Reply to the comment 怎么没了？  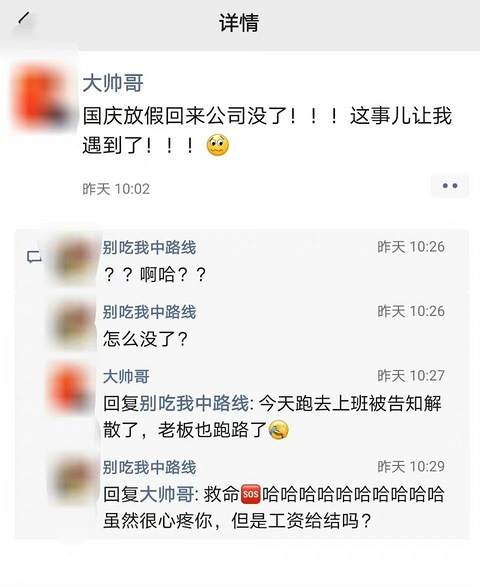pos(145,339)
